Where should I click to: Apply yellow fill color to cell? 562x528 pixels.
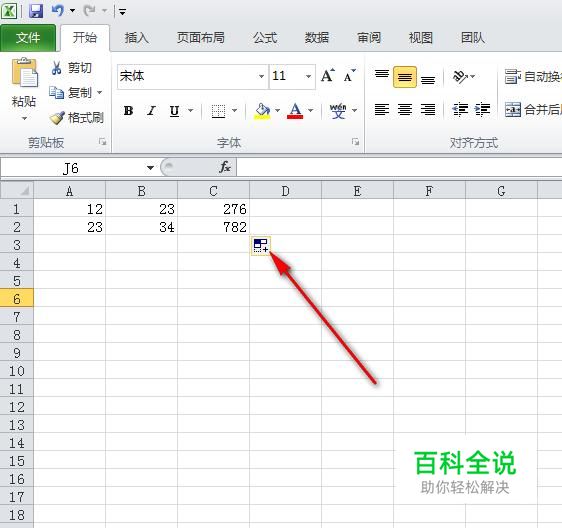[262, 111]
